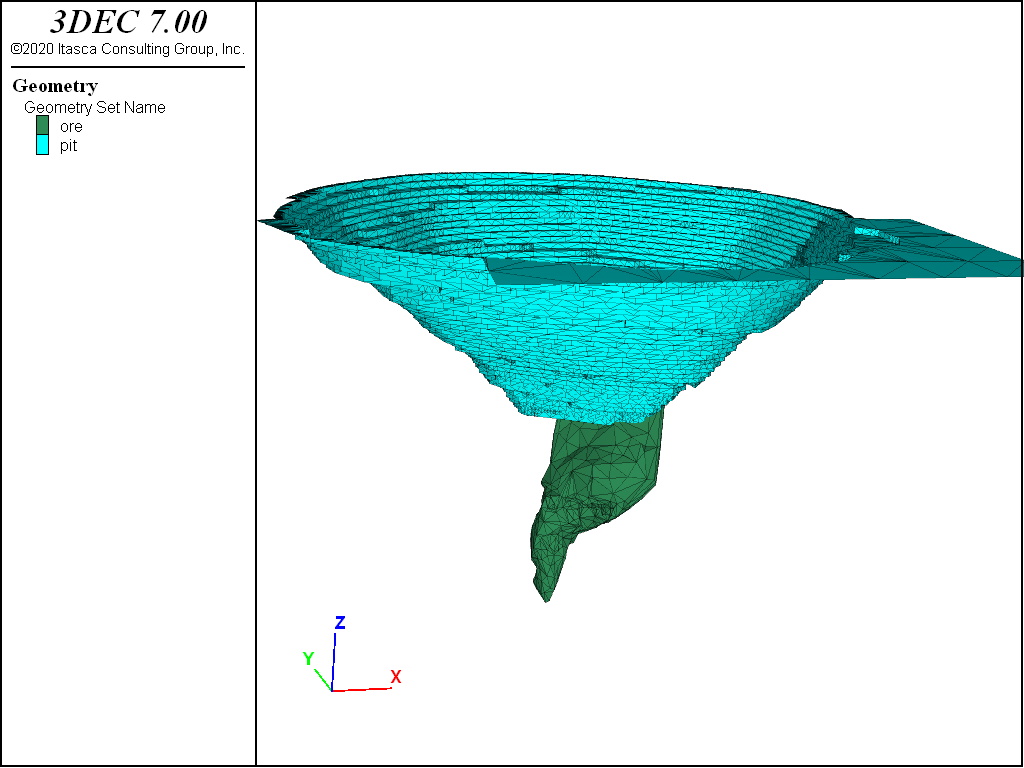
Task: Click the '3DEC 7.00' title text
Action: (128, 23)
